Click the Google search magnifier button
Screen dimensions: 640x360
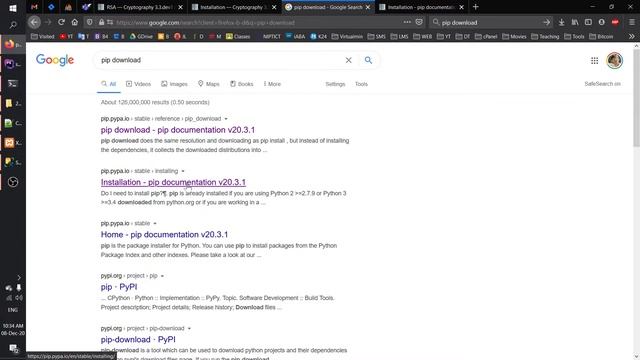coord(368,60)
